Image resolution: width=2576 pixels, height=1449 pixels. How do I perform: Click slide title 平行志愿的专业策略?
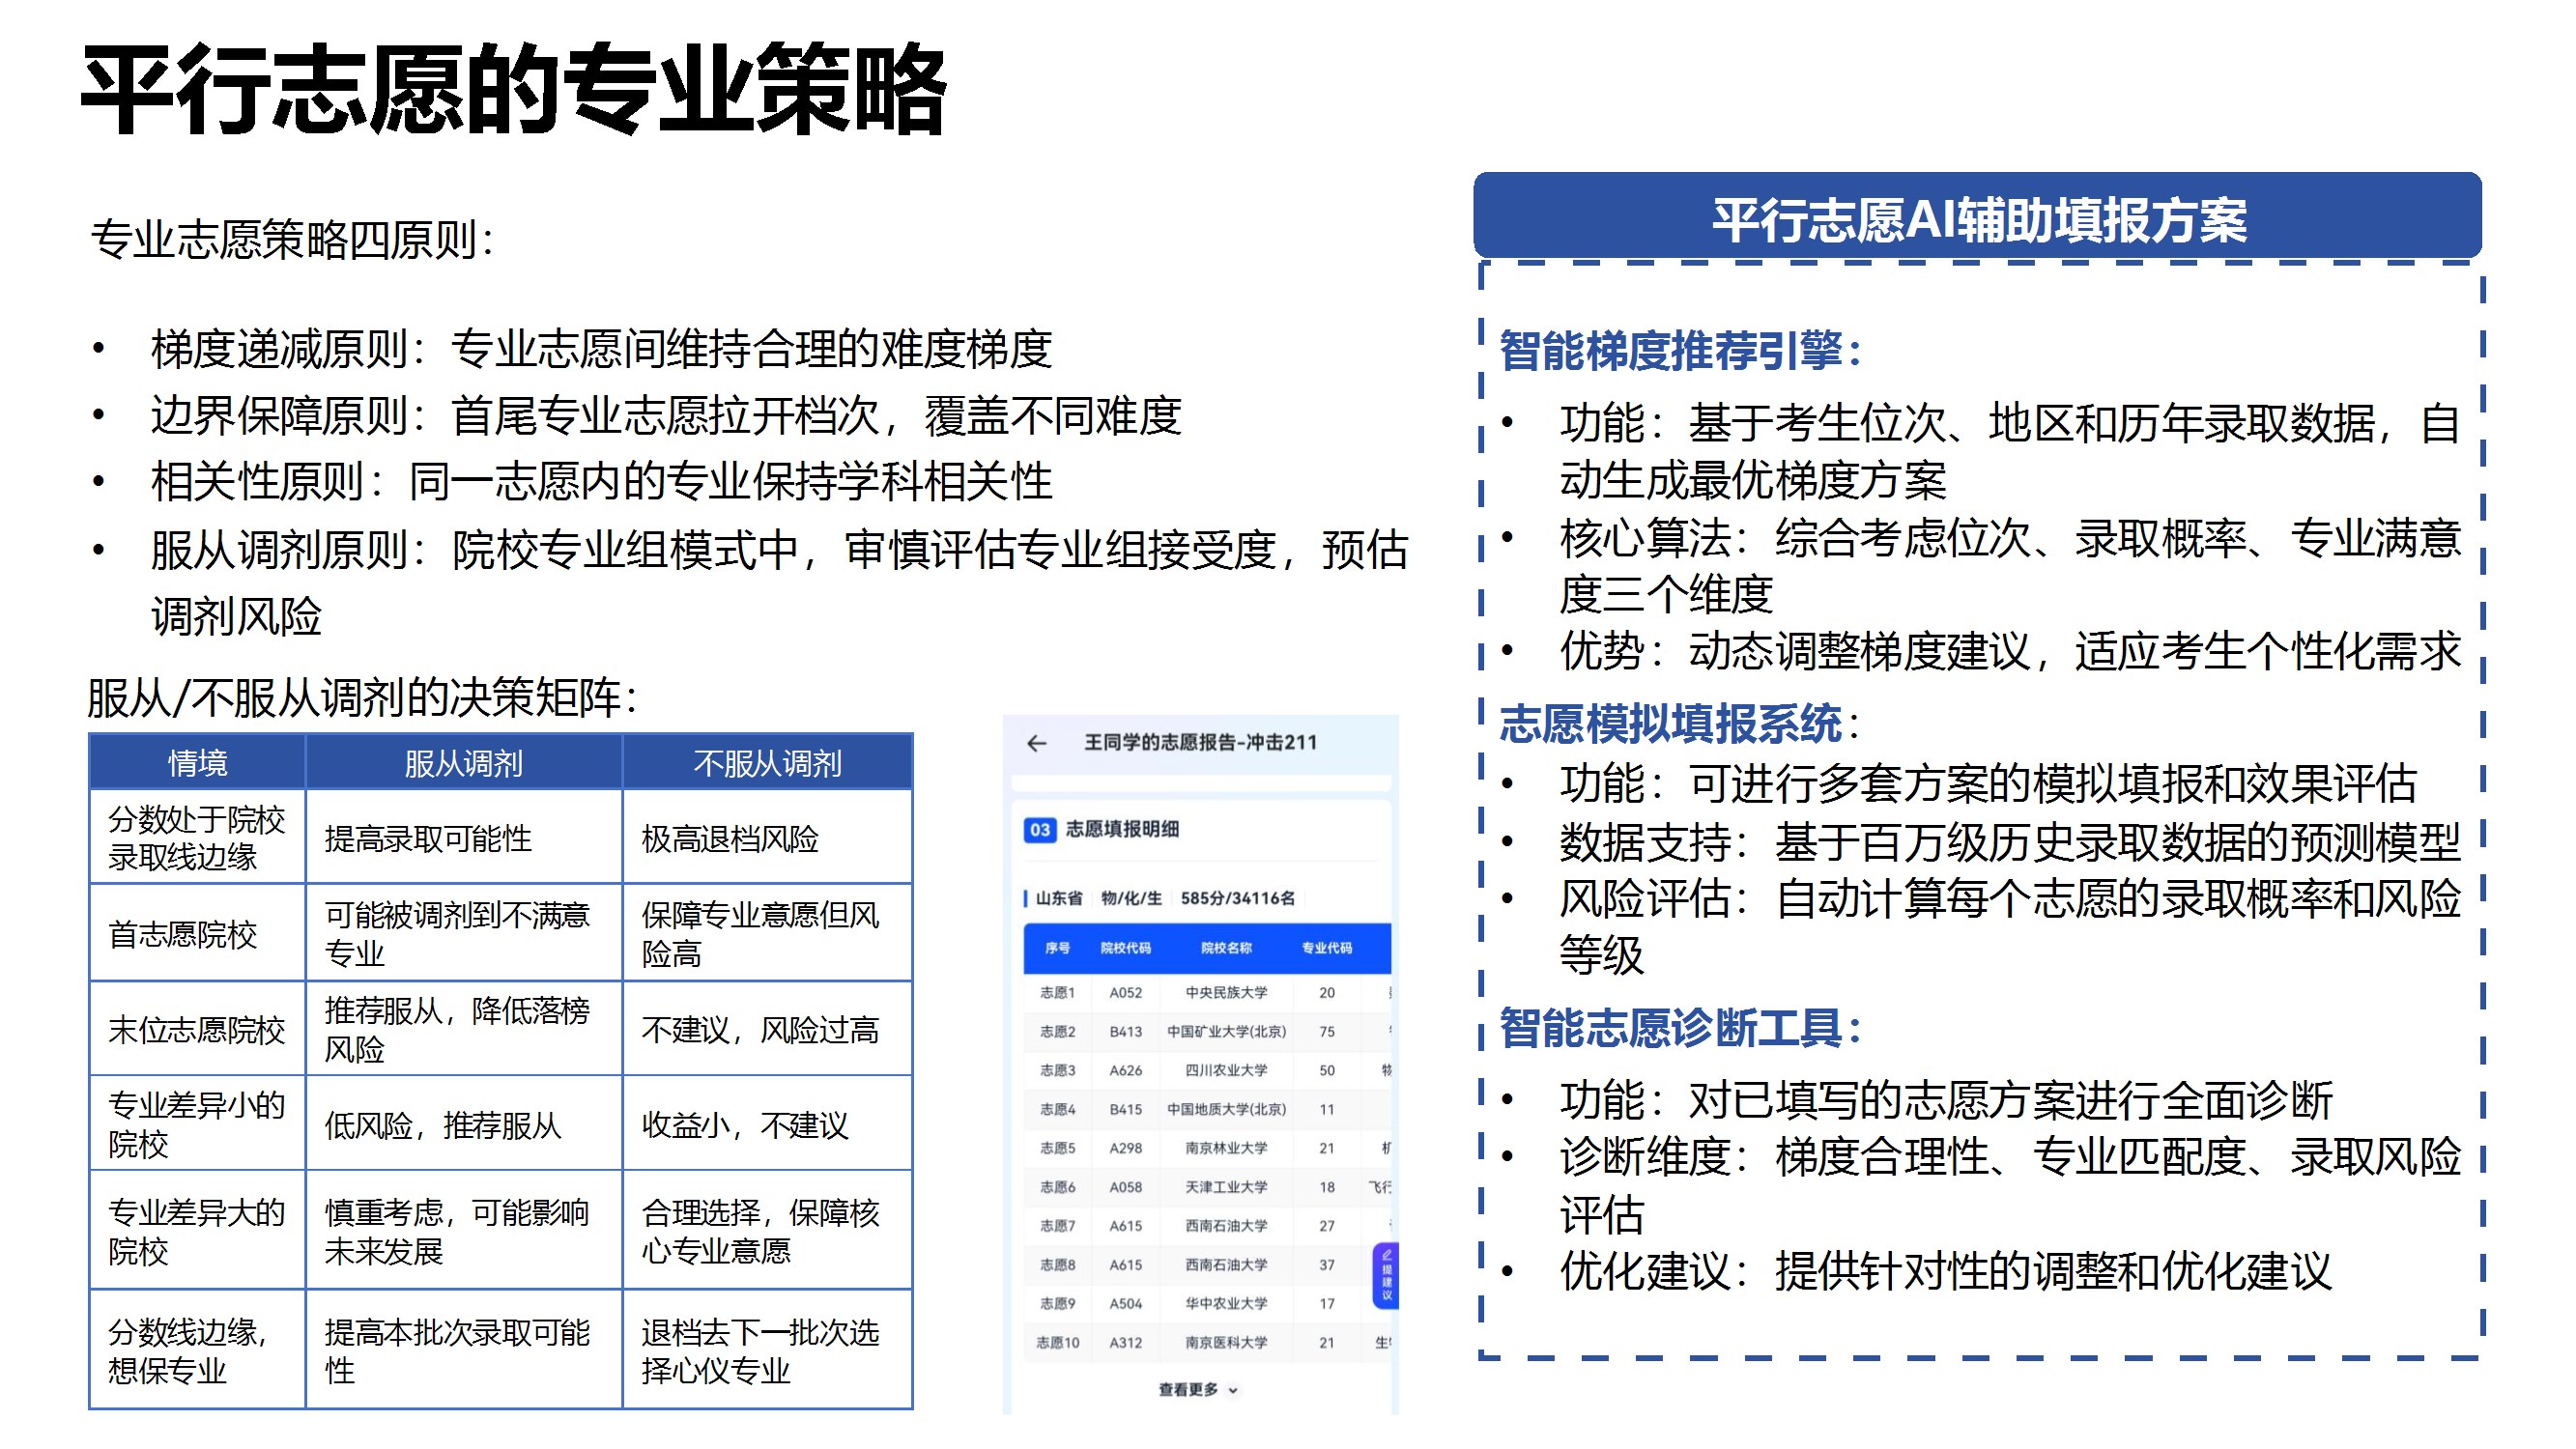pos(513,90)
